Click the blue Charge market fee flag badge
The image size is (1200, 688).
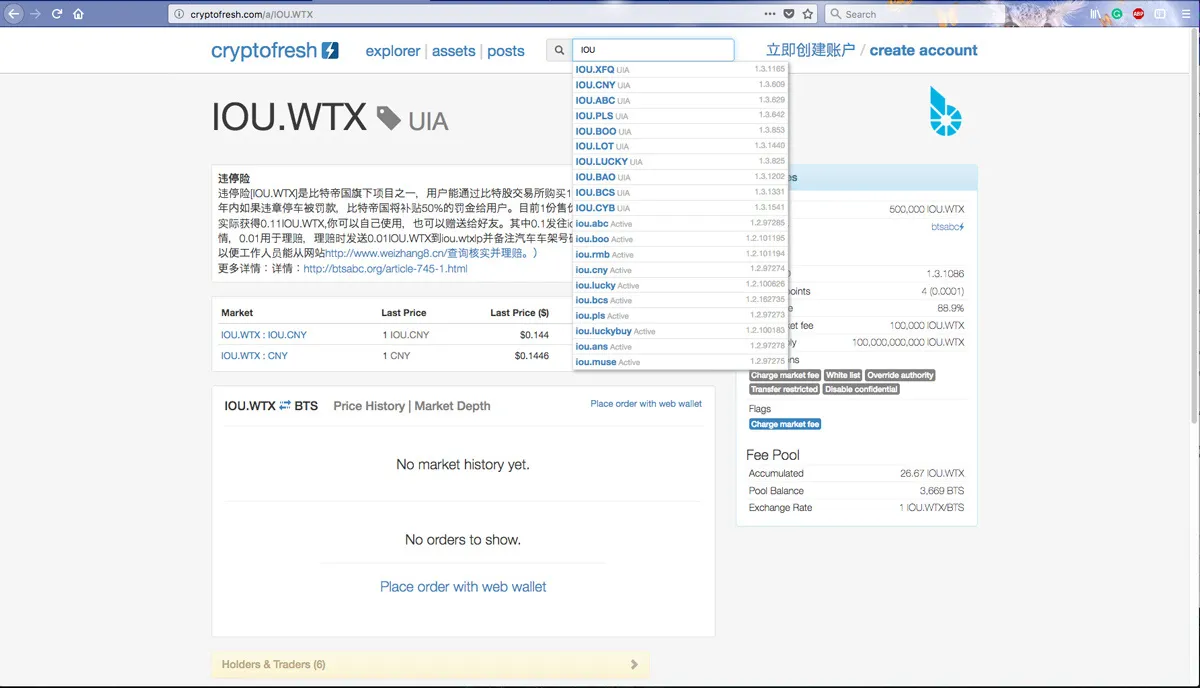[x=785, y=424]
